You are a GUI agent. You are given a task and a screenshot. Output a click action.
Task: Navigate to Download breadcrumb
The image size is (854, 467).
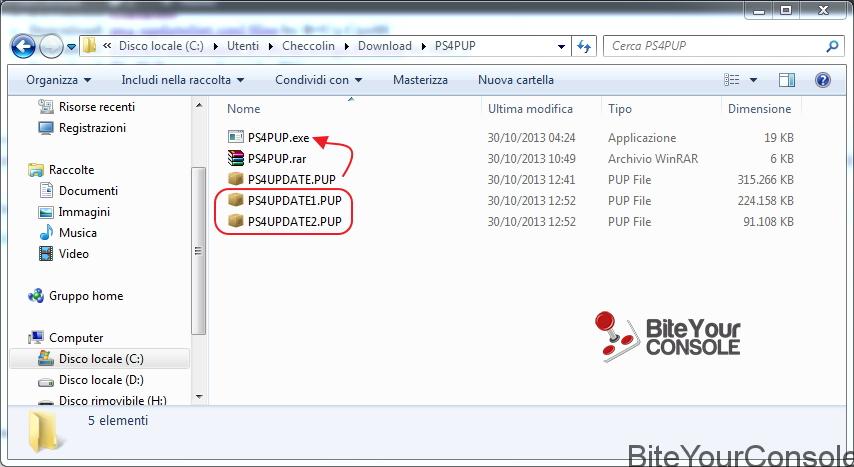(x=385, y=46)
